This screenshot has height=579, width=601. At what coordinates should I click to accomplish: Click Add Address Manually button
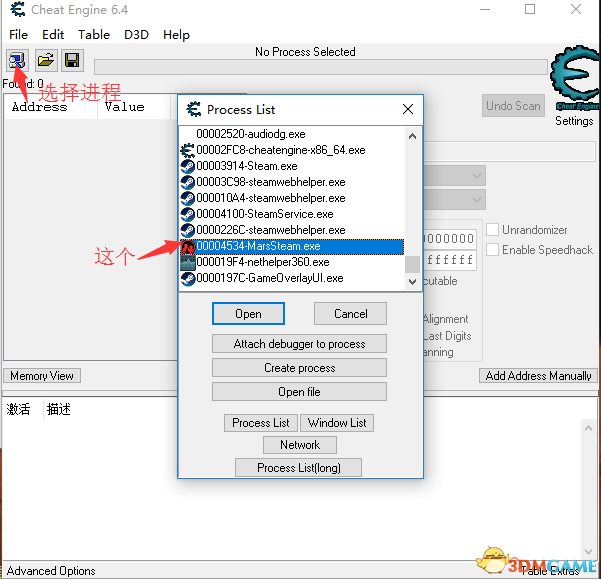pos(538,376)
